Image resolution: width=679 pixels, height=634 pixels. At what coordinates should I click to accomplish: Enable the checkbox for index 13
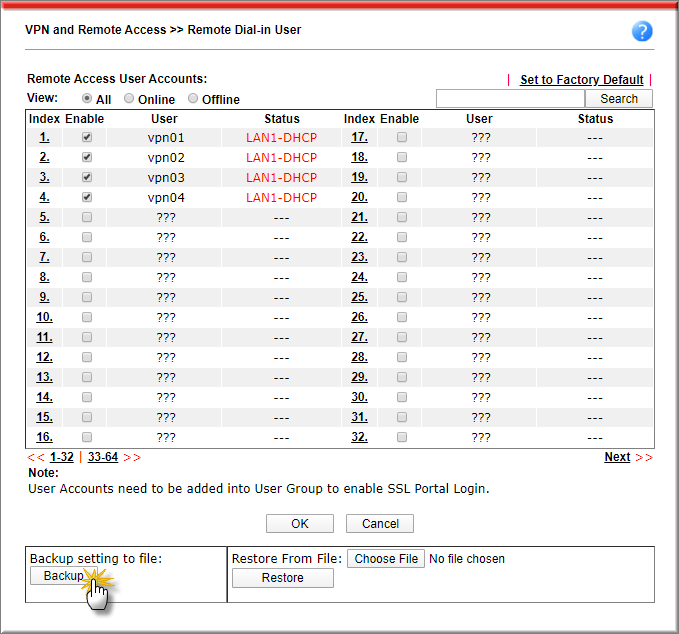point(87,377)
